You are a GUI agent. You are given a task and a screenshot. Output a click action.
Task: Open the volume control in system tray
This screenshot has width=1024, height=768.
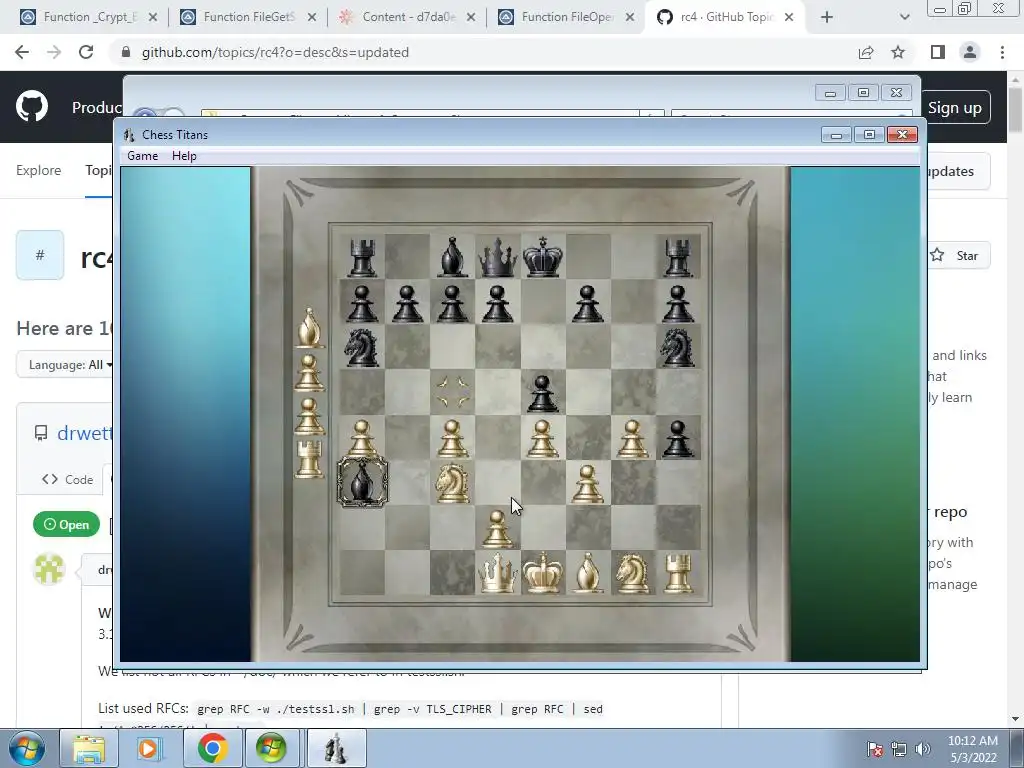(923, 749)
